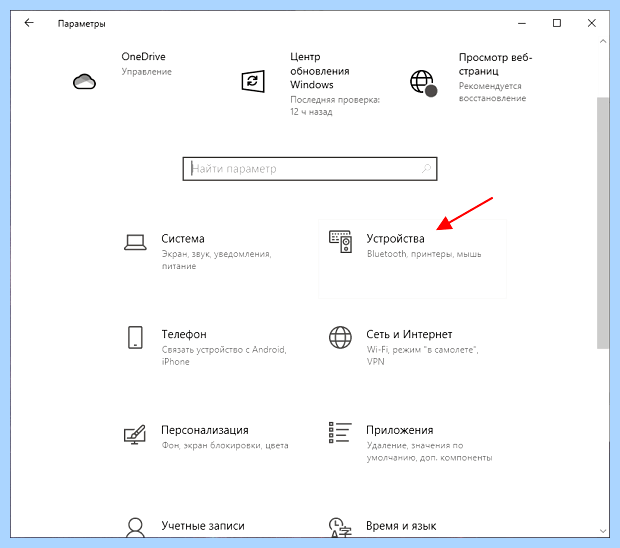This screenshot has height=548, width=620.
Task: Click the web browsing globe icon
Action: [423, 83]
